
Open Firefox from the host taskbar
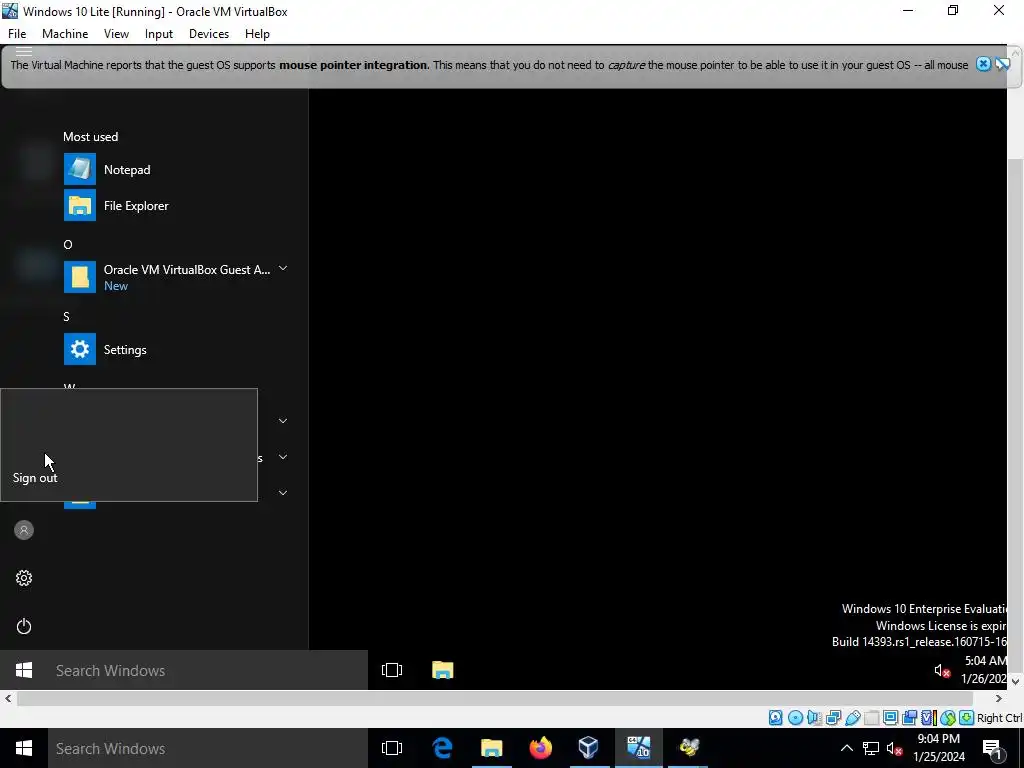click(x=540, y=748)
